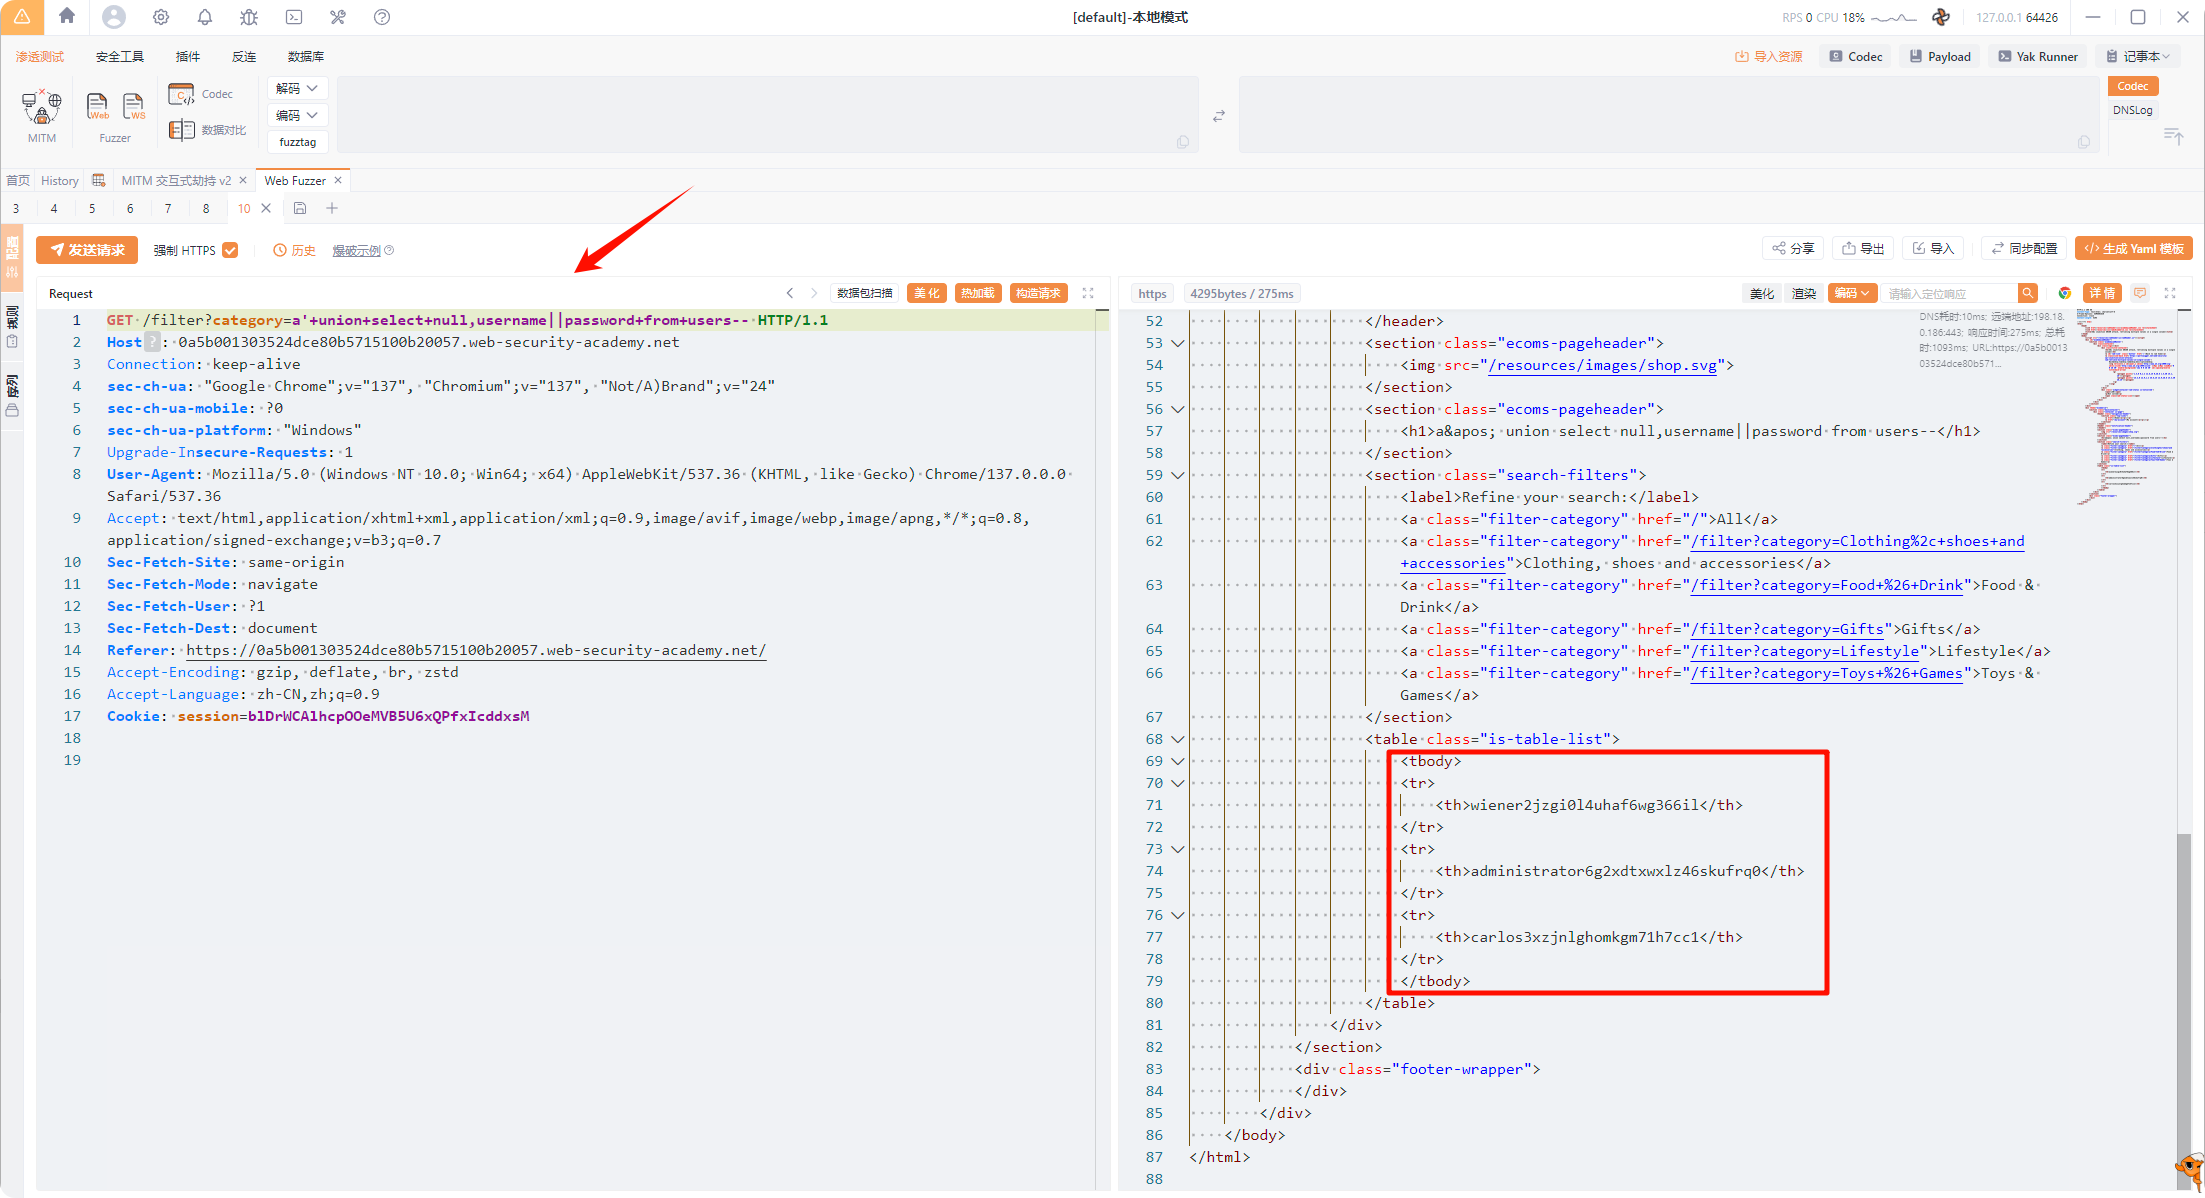The image size is (2205, 1198).
Task: Collapse the tbody node at line 69
Action: [1178, 761]
